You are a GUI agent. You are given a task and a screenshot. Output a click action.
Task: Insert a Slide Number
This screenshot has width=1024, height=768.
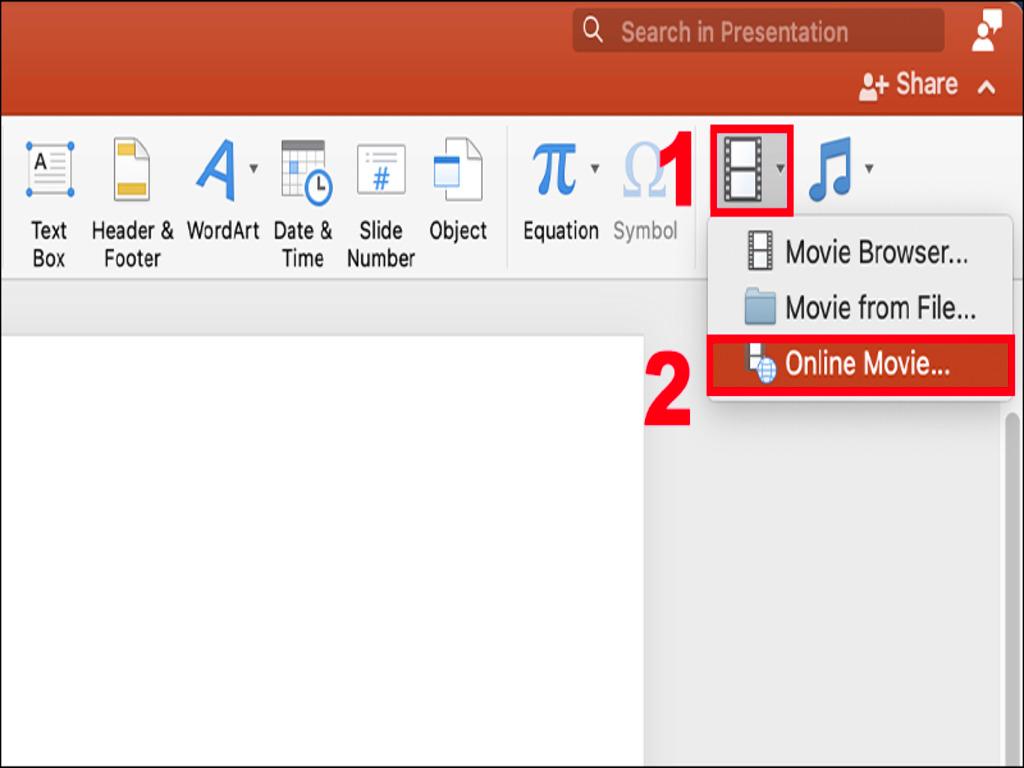380,190
